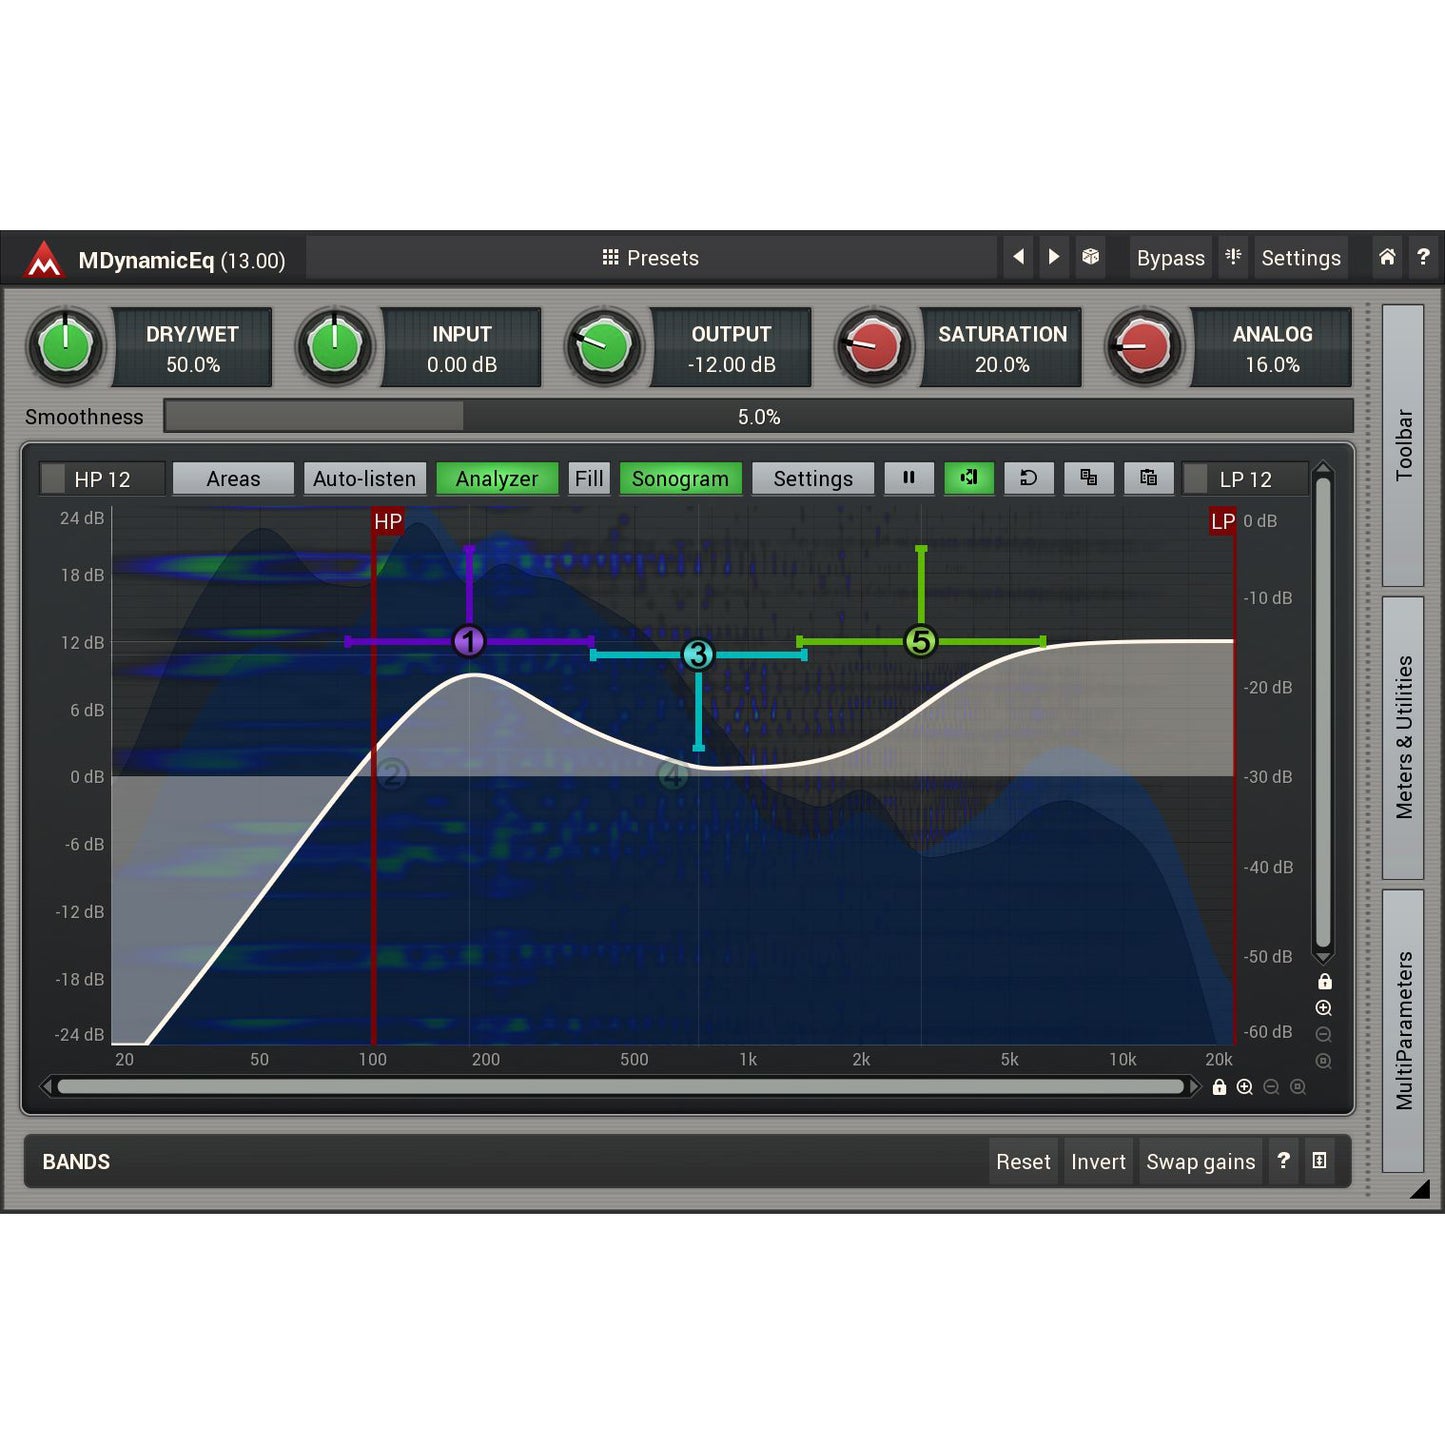Viewport: 1445px width, 1445px height.
Task: Copy the current EQ settings
Action: [1088, 478]
